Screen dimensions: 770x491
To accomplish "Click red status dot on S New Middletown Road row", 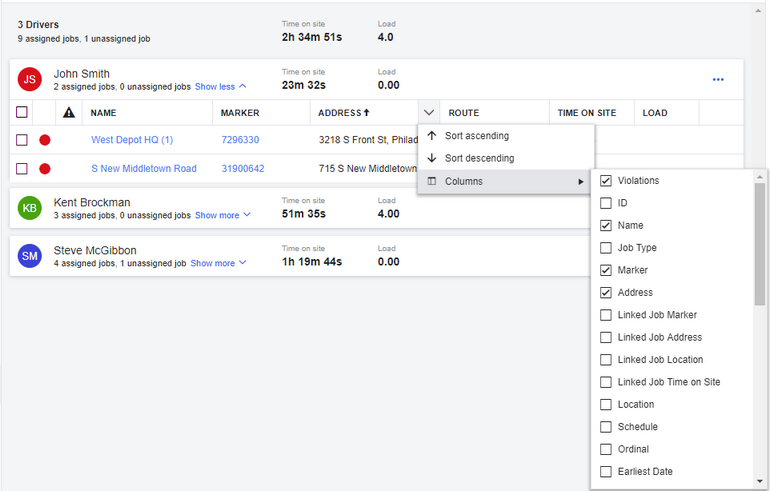I will click(45, 169).
